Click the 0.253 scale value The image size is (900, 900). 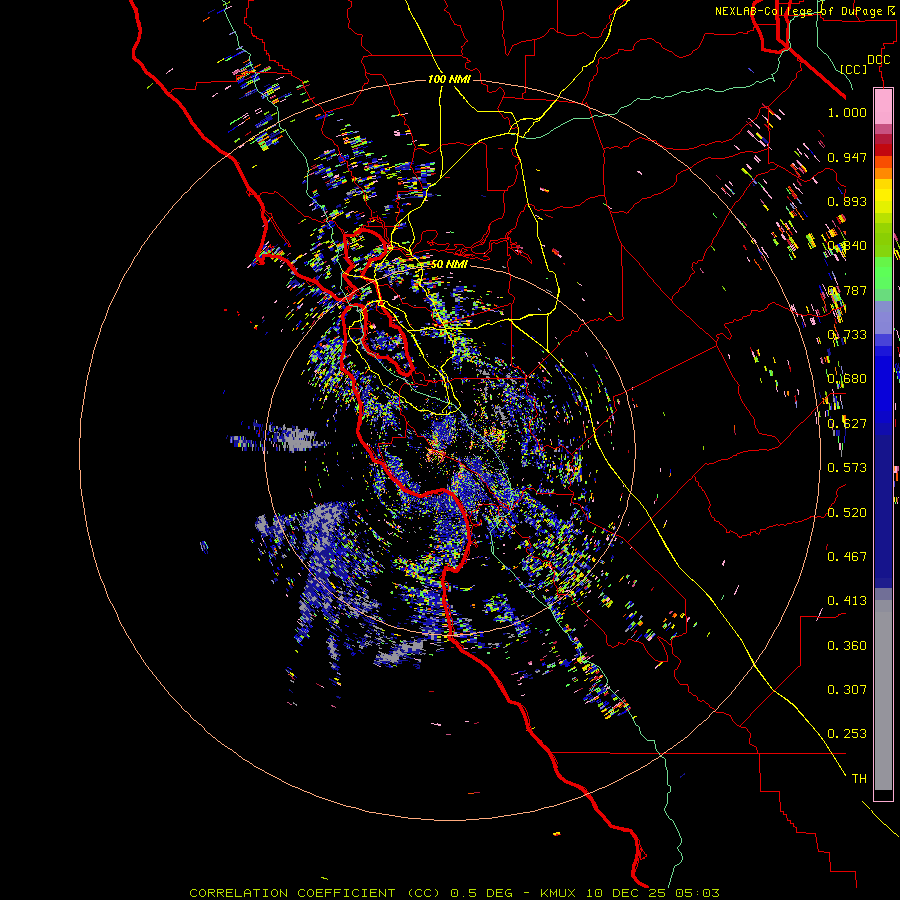click(847, 734)
